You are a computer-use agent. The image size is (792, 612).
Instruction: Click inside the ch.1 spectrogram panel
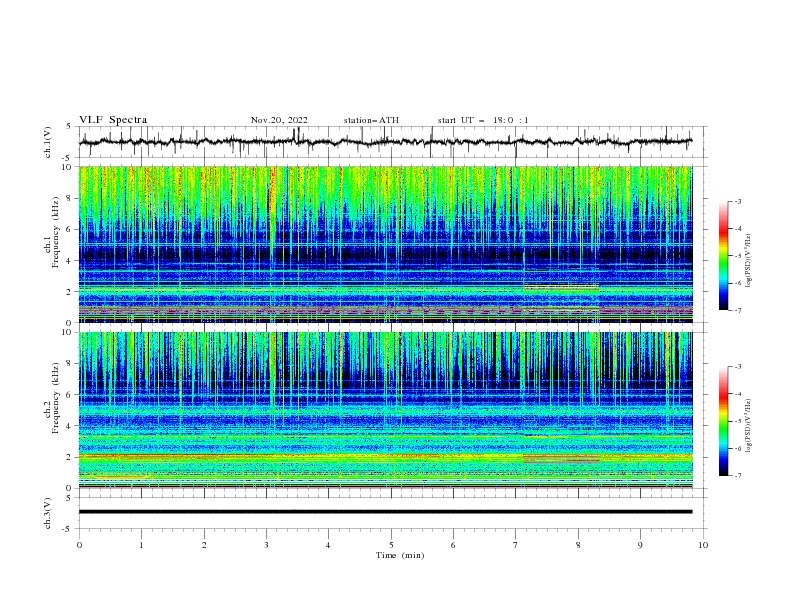pyautogui.click(x=385, y=244)
